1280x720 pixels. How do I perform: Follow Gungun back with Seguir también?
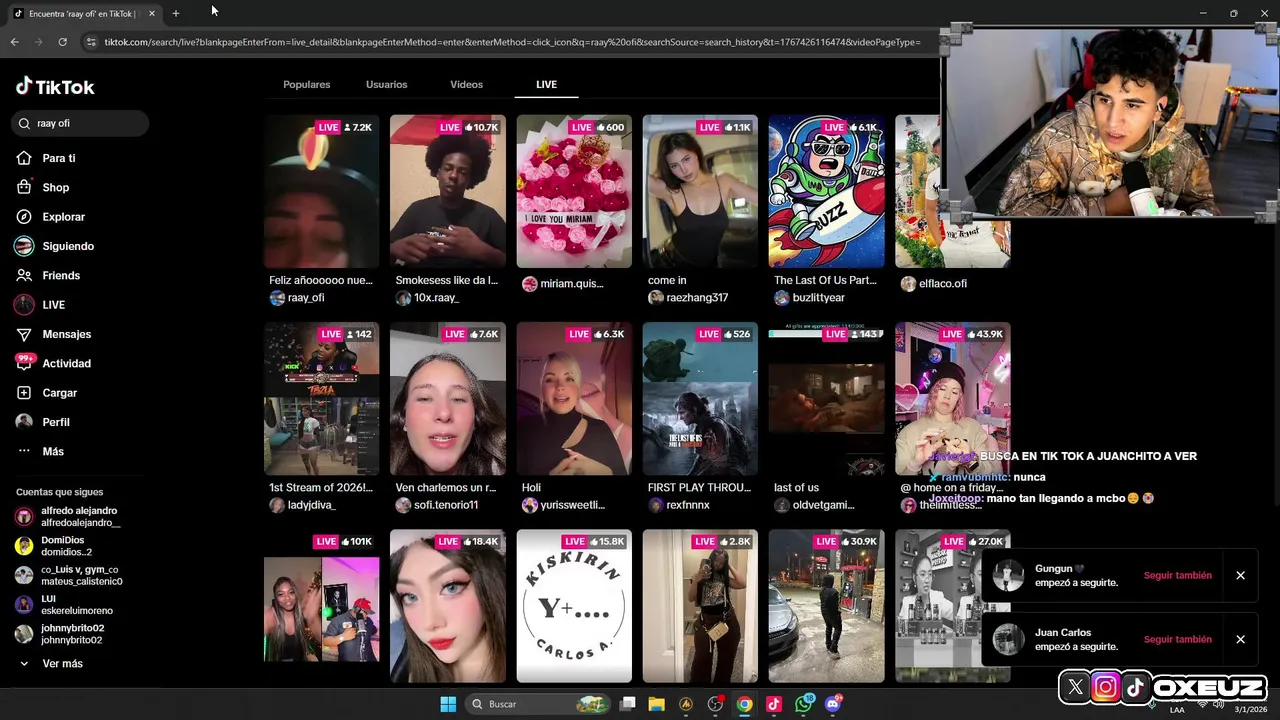coord(1177,575)
